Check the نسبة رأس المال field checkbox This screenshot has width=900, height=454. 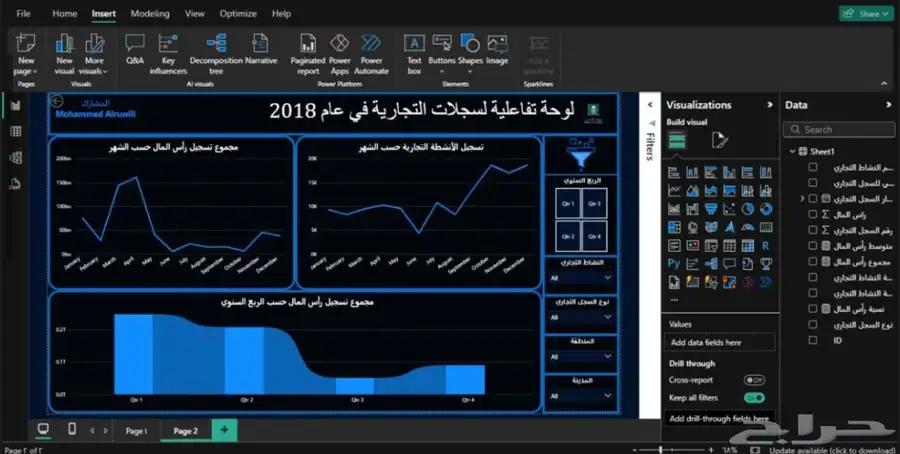pyautogui.click(x=813, y=309)
